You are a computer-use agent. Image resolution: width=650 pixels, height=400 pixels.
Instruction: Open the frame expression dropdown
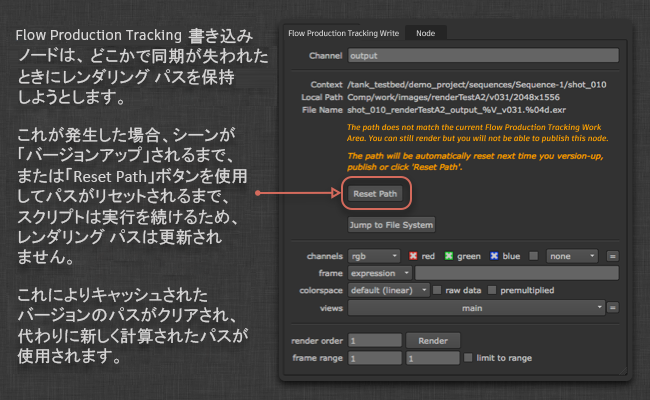(x=380, y=273)
